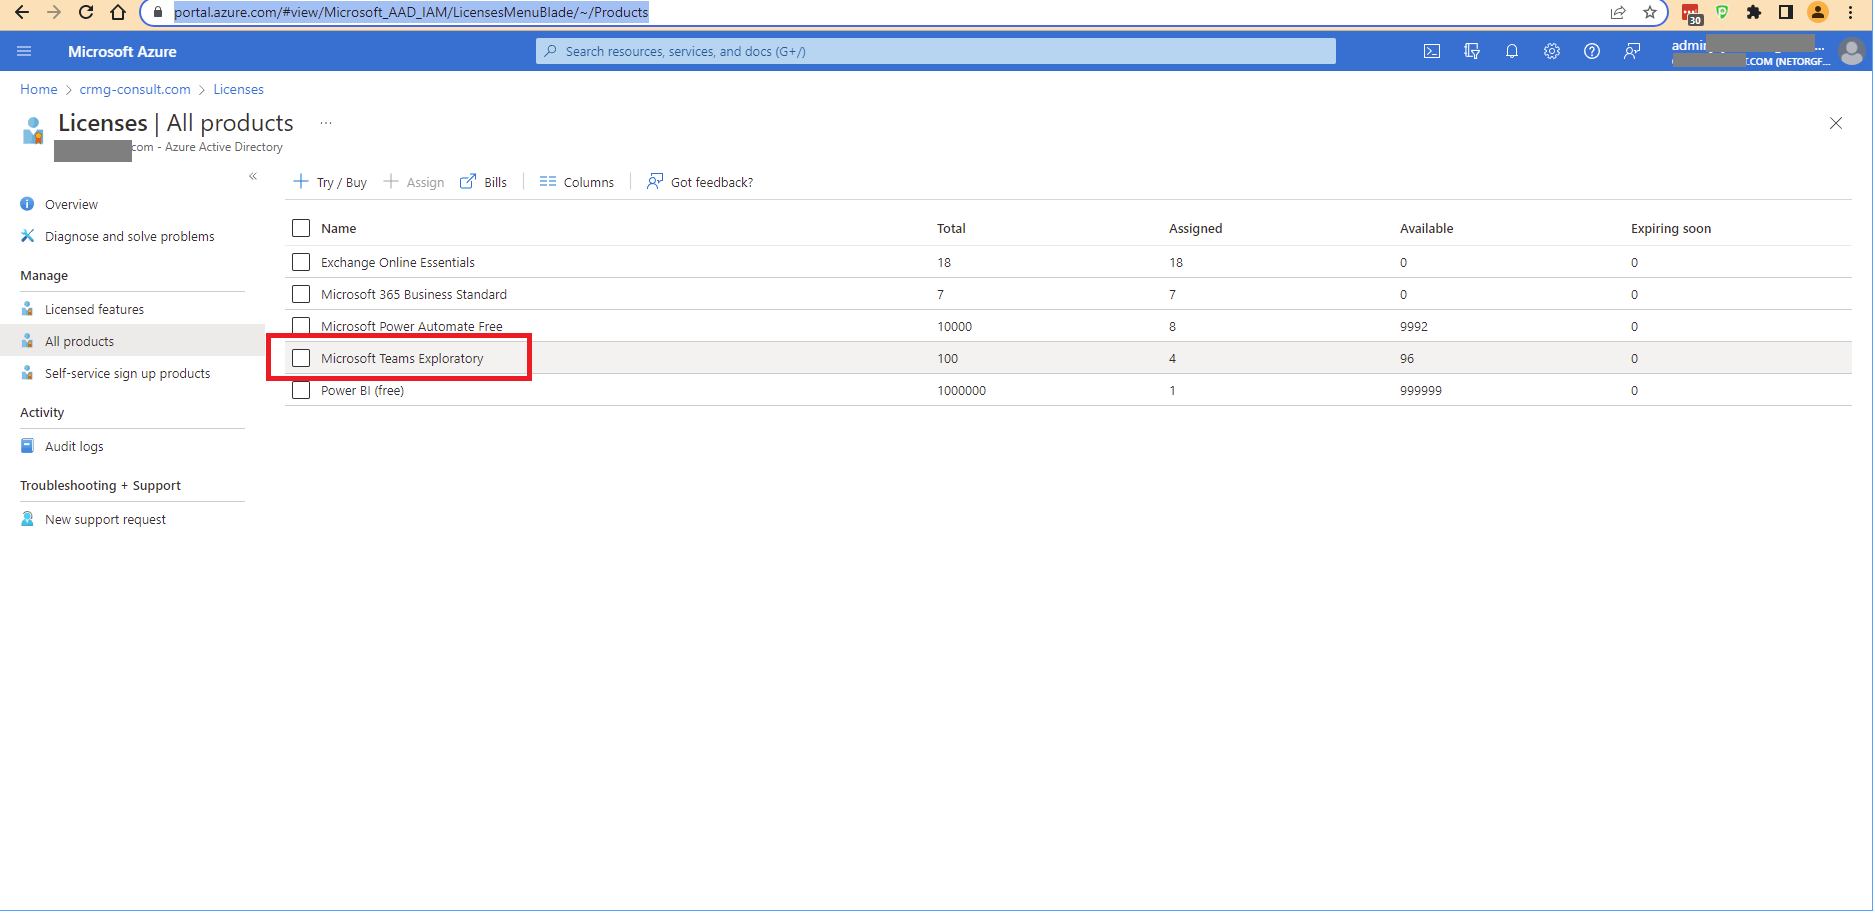Image resolution: width=1875 pixels, height=913 pixels.
Task: Click available value 999999 for Power BI
Action: 1421,390
